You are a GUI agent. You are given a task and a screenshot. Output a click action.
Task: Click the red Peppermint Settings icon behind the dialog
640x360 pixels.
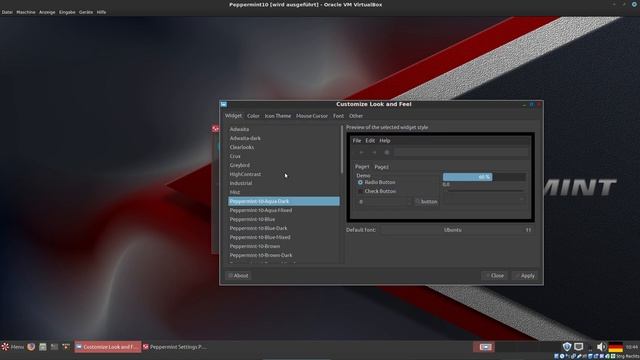[x=215, y=129]
